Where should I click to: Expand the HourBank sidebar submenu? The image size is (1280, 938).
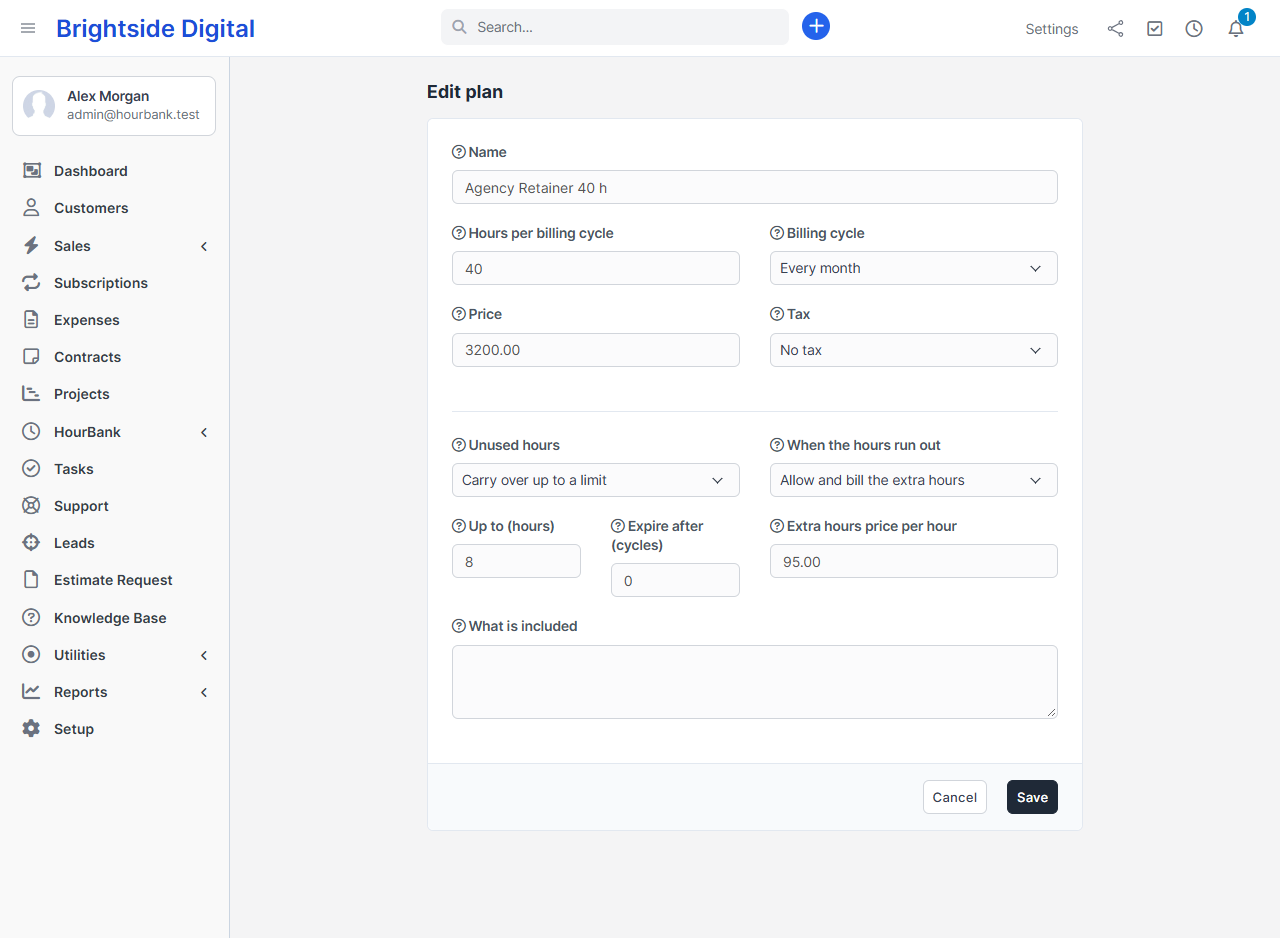(x=115, y=432)
